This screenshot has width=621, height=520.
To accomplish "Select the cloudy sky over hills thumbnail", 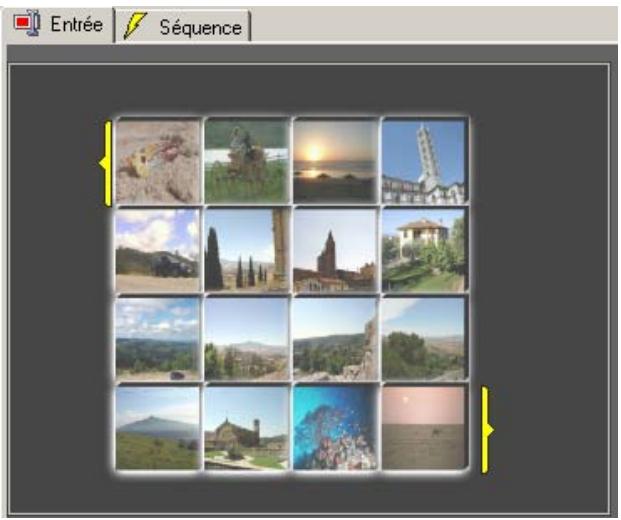I will click(158, 339).
